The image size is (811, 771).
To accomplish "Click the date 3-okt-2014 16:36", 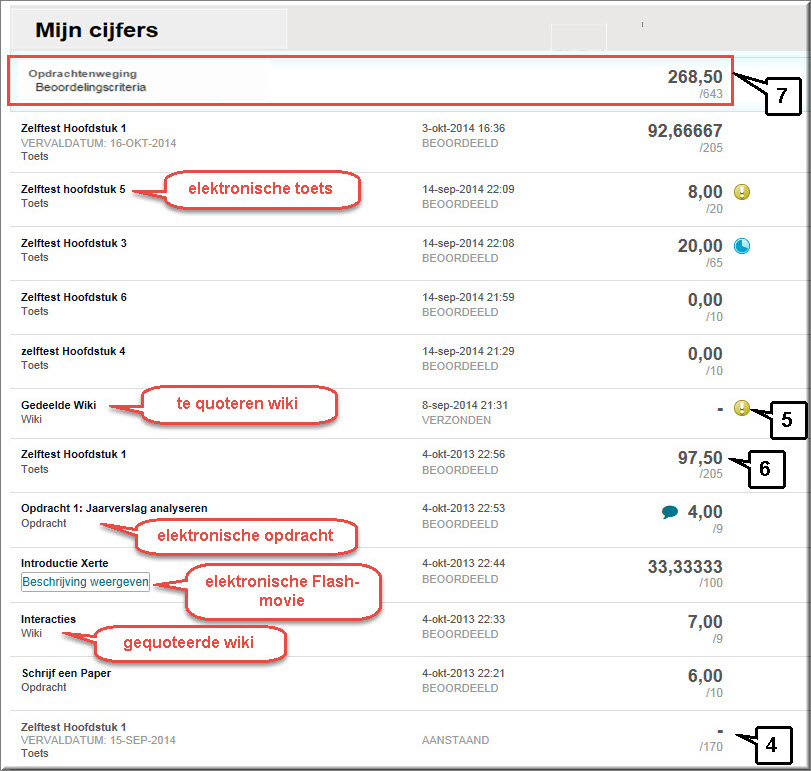I will pos(463,128).
